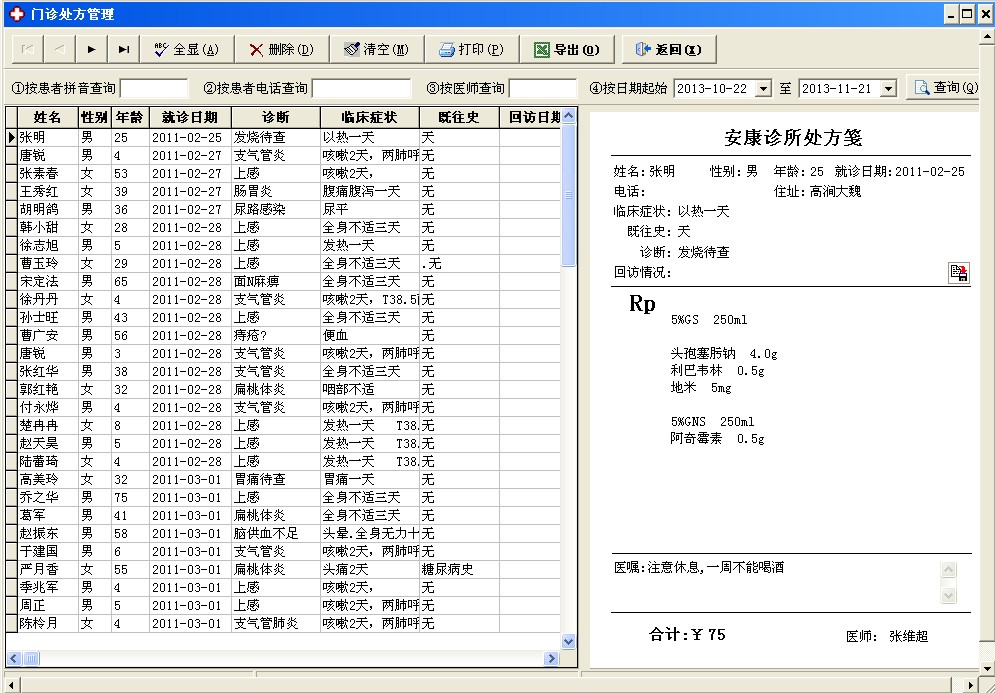Go to previous record navigation button
The width and height of the screenshot is (995, 693).
point(60,50)
